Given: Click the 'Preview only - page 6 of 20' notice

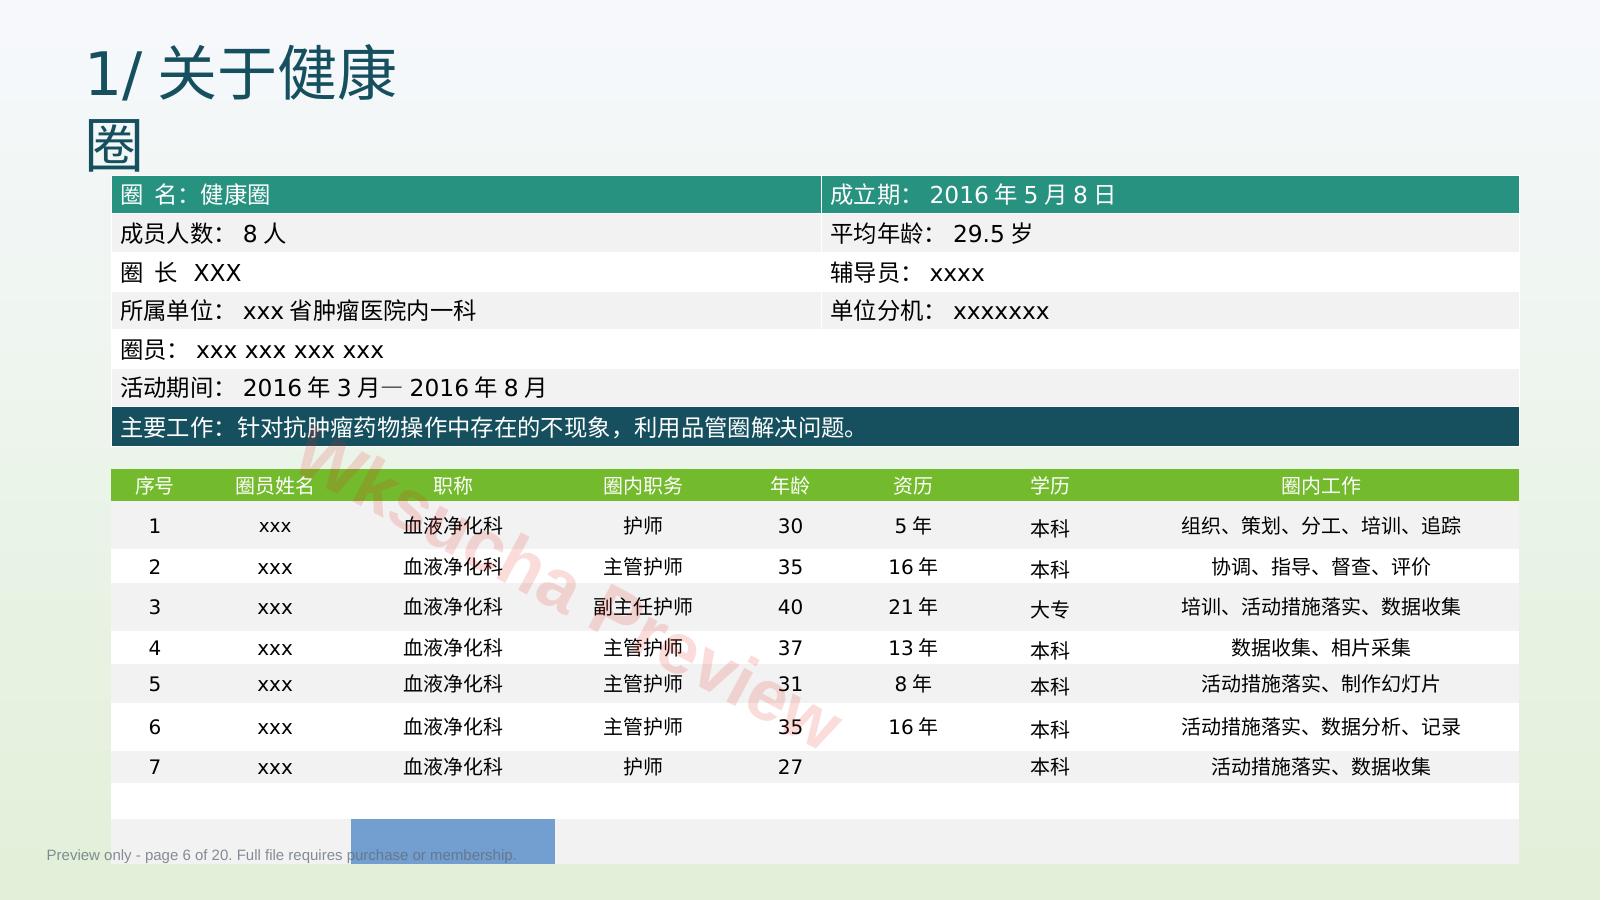Looking at the screenshot, I should point(281,855).
